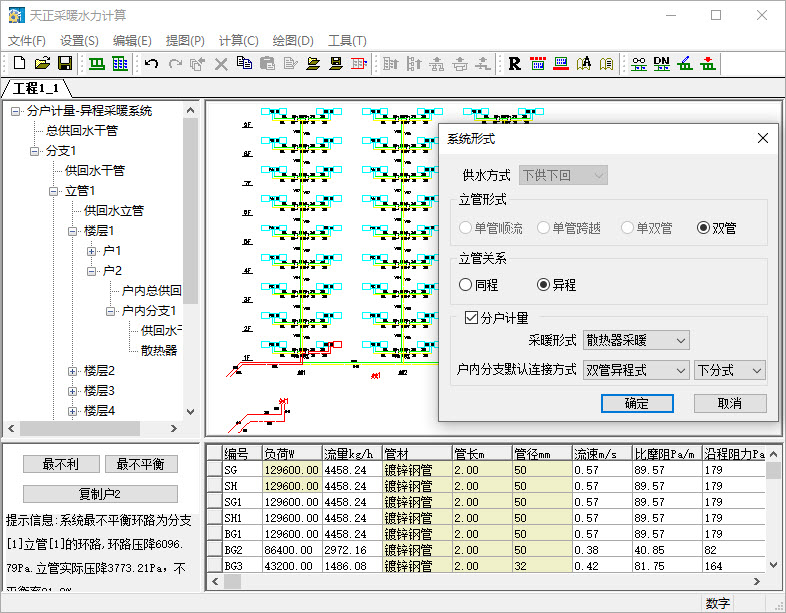The height and width of the screenshot is (613, 786).
Task: Collapse the 分户计量-异程采暖系统 root node
Action: (x=16, y=111)
